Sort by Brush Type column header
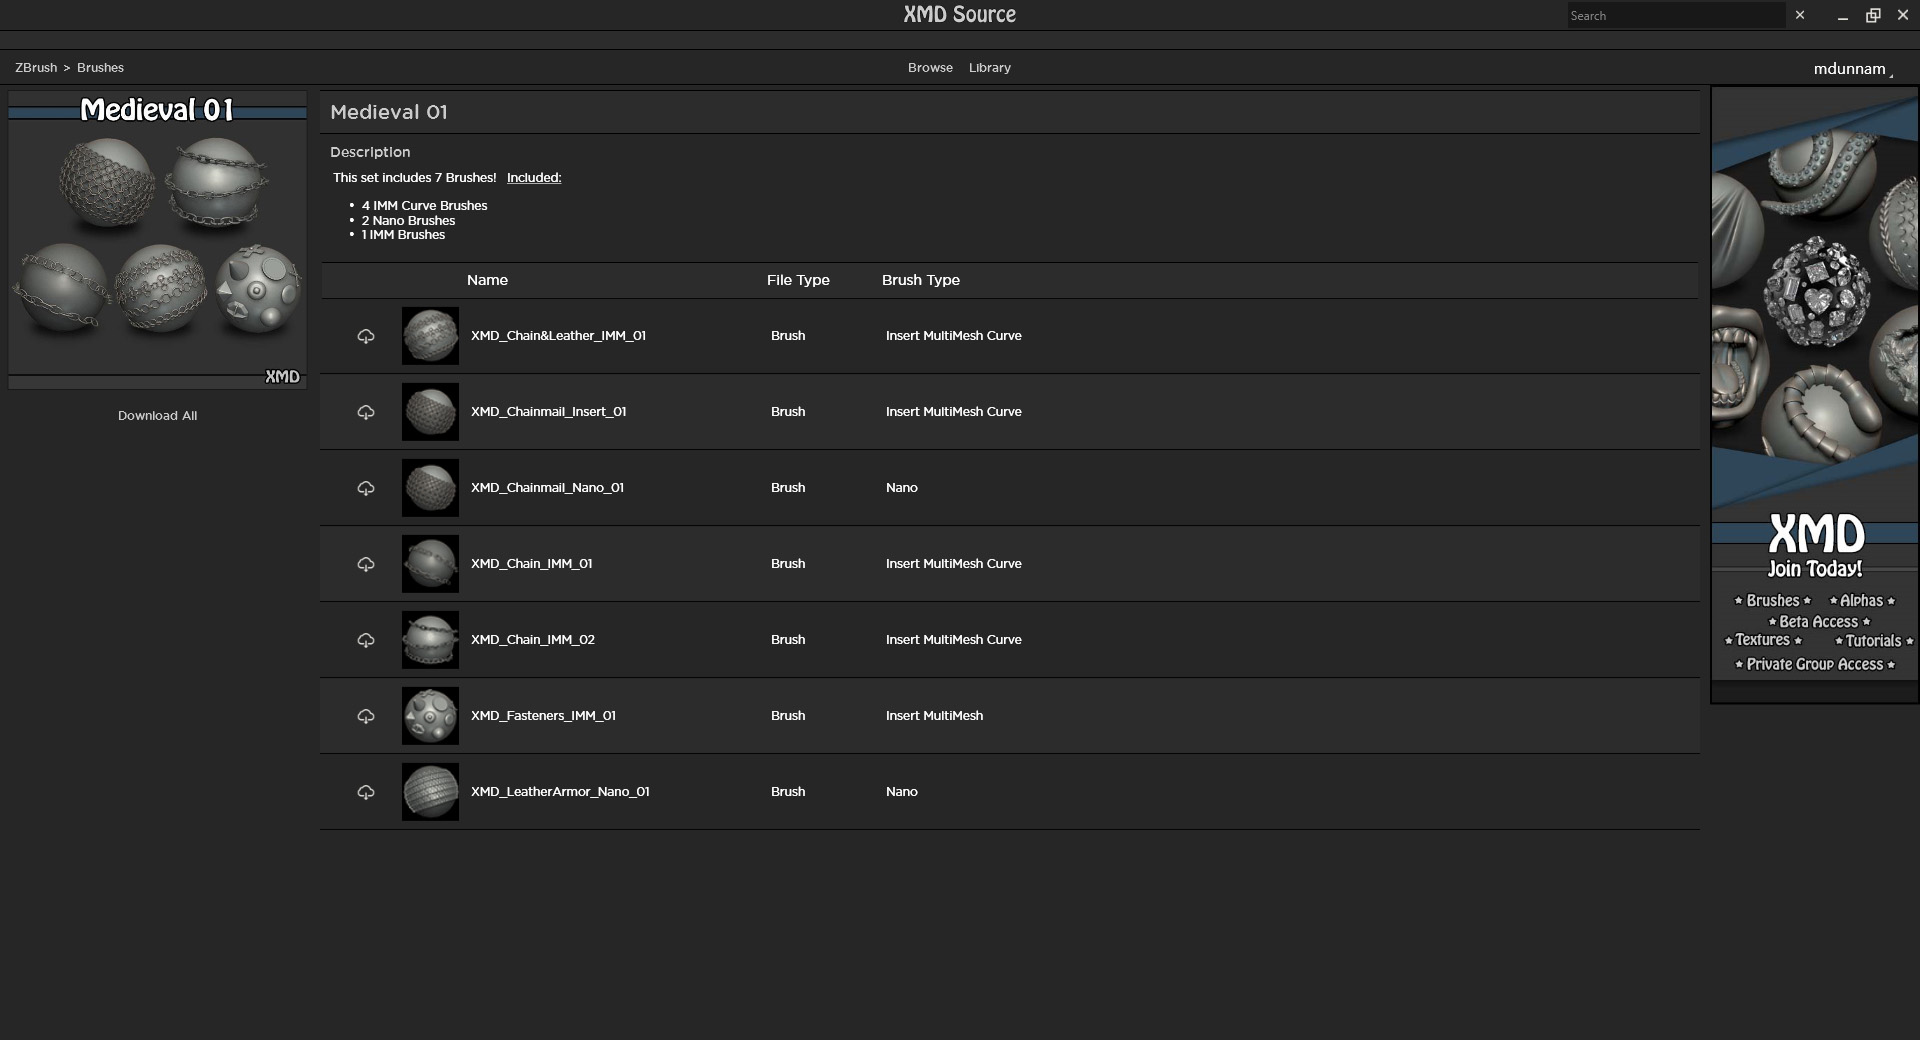Viewport: 1920px width, 1040px height. [x=921, y=280]
